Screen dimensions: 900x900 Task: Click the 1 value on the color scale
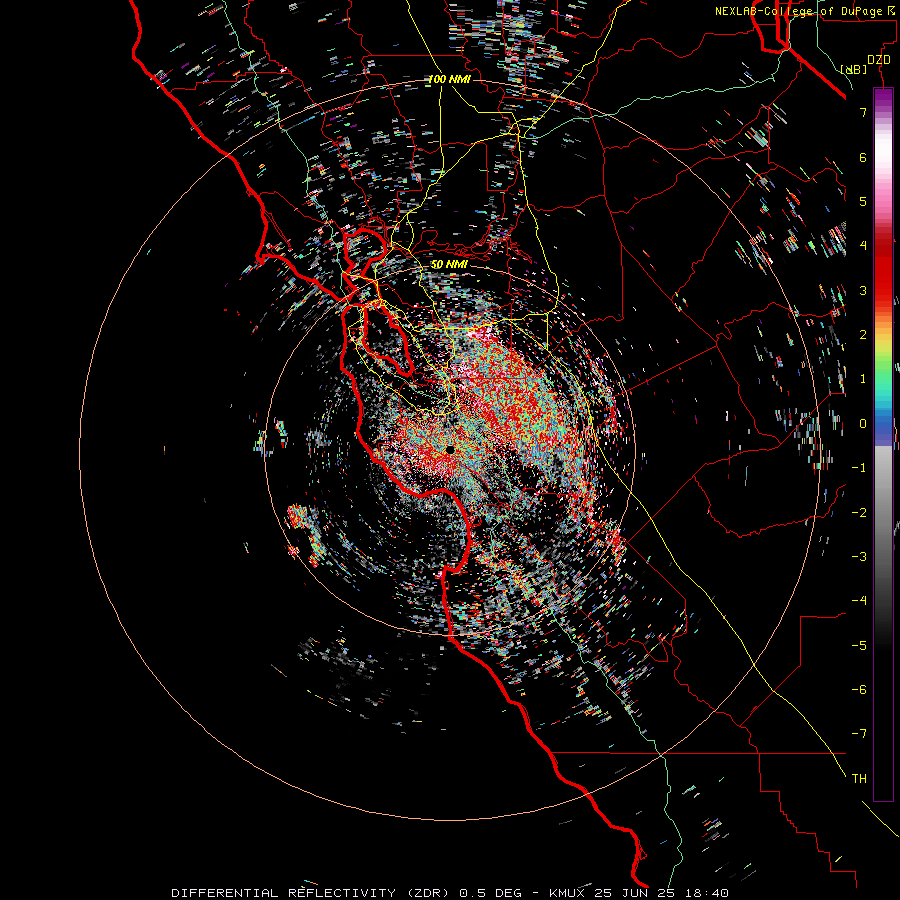point(863,378)
